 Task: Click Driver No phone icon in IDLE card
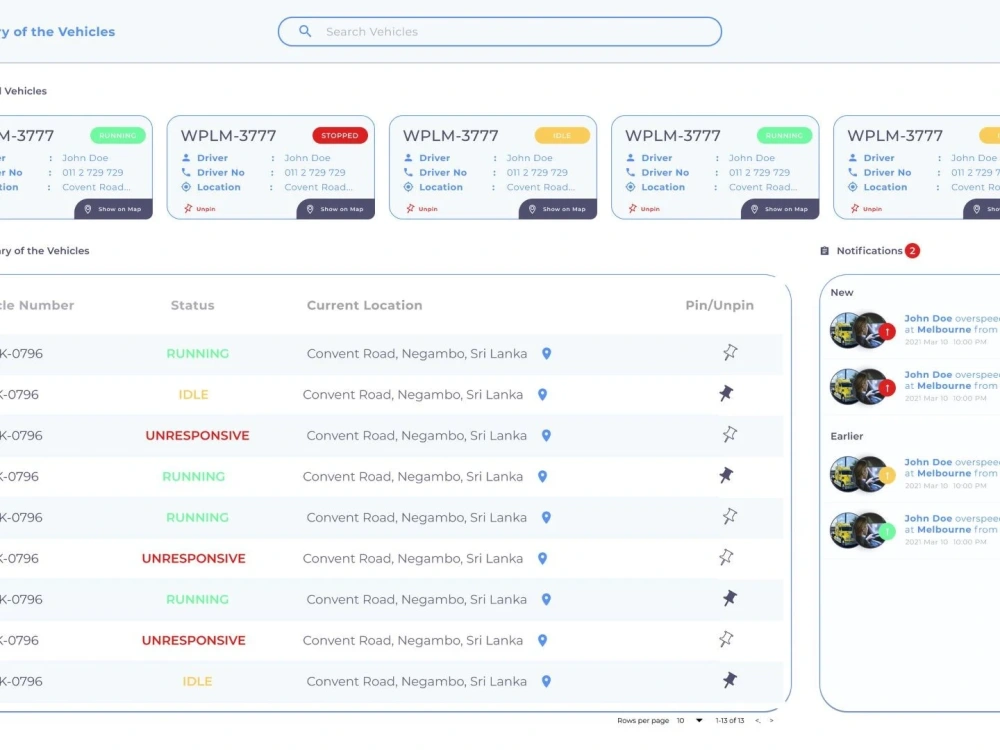click(408, 172)
